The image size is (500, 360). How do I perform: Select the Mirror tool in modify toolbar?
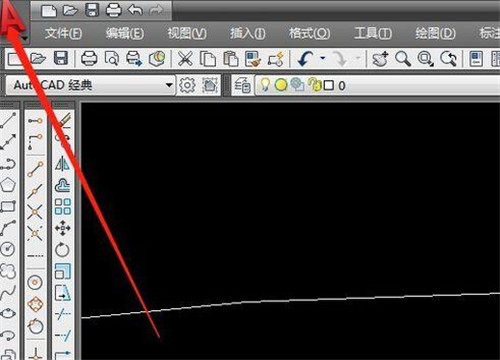point(62,164)
